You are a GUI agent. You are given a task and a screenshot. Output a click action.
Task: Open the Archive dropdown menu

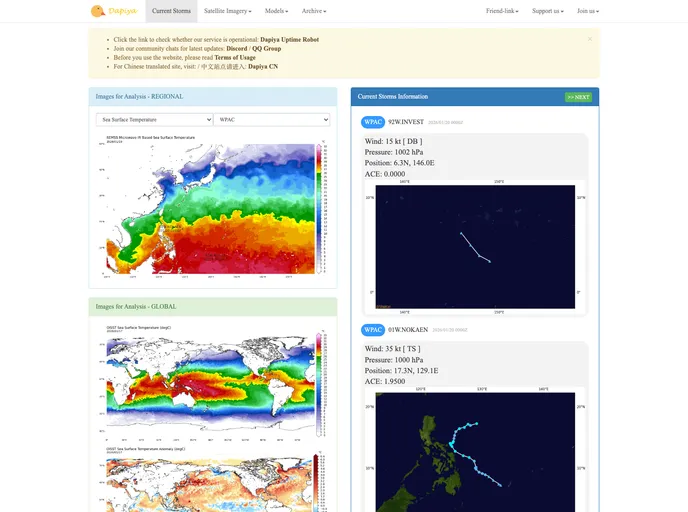tap(314, 11)
